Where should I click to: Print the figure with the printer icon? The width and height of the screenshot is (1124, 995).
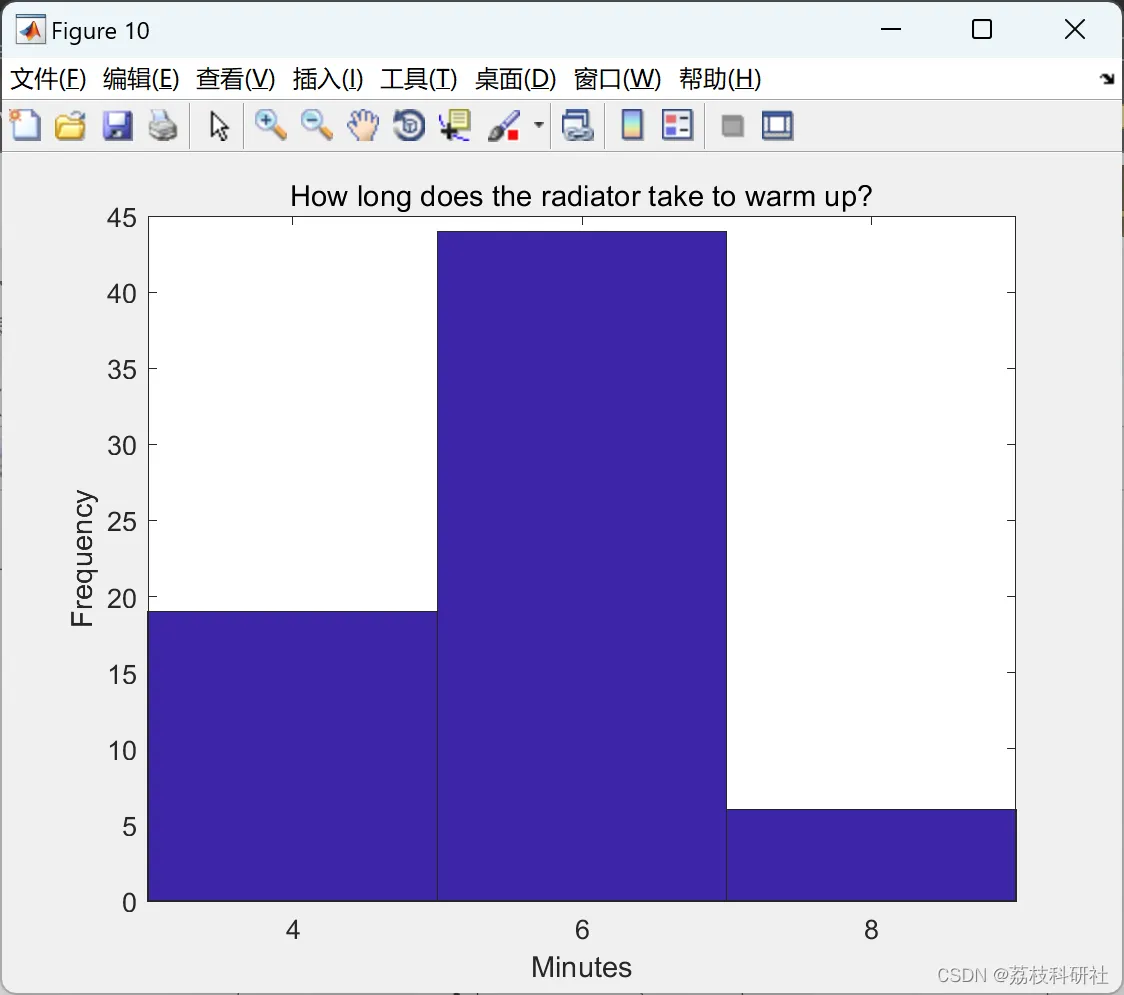[163, 125]
